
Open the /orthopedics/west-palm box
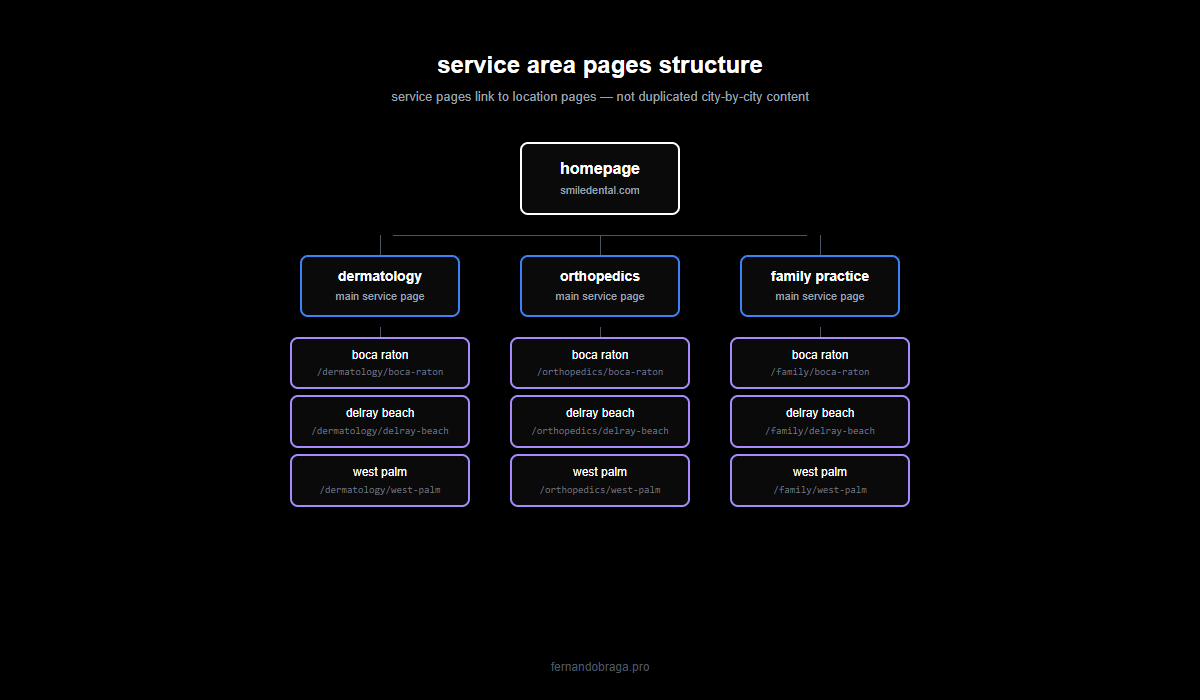(x=600, y=480)
